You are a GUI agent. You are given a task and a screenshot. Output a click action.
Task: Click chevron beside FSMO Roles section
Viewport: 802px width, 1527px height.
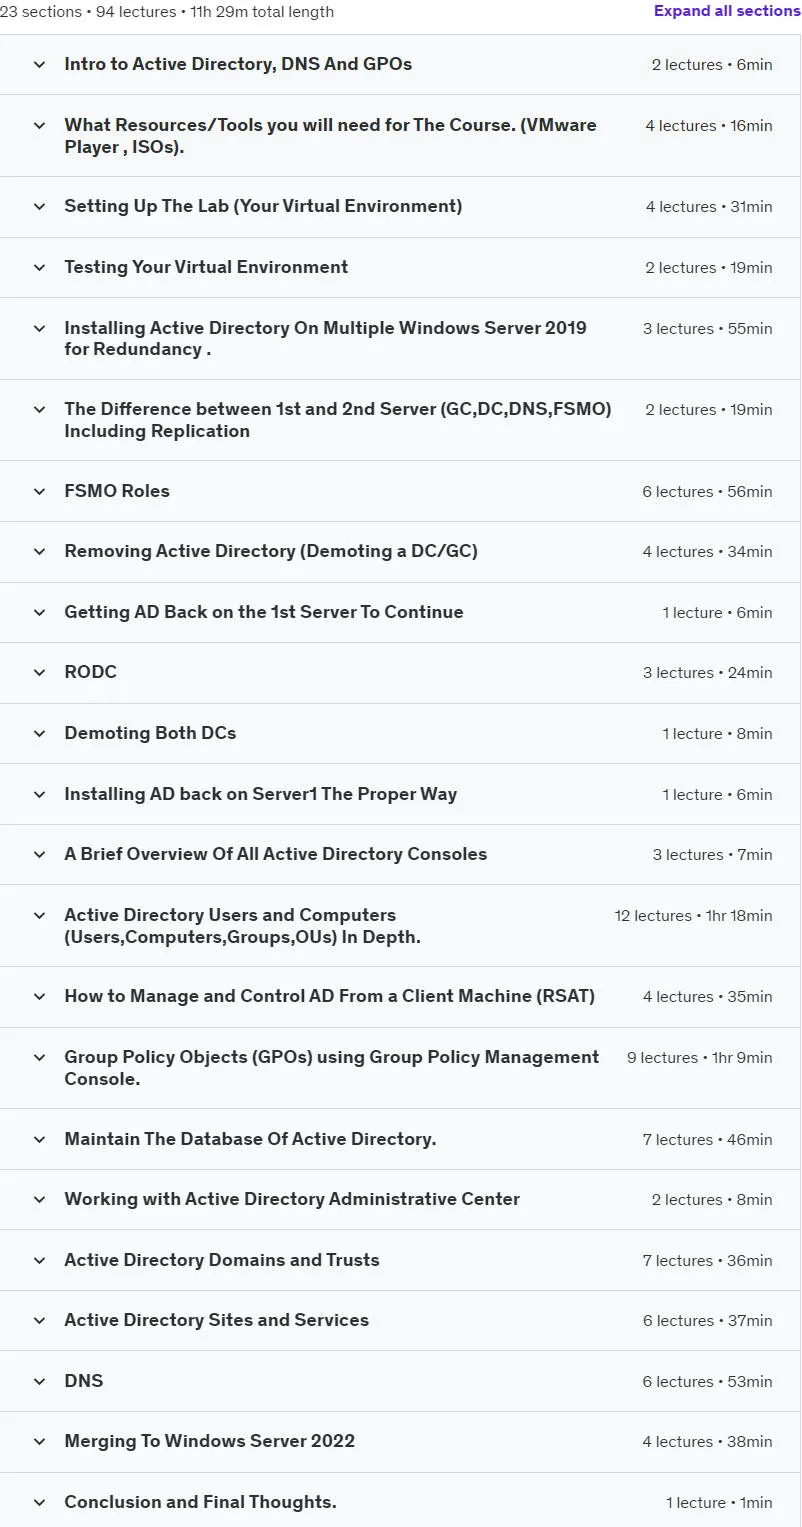click(40, 491)
